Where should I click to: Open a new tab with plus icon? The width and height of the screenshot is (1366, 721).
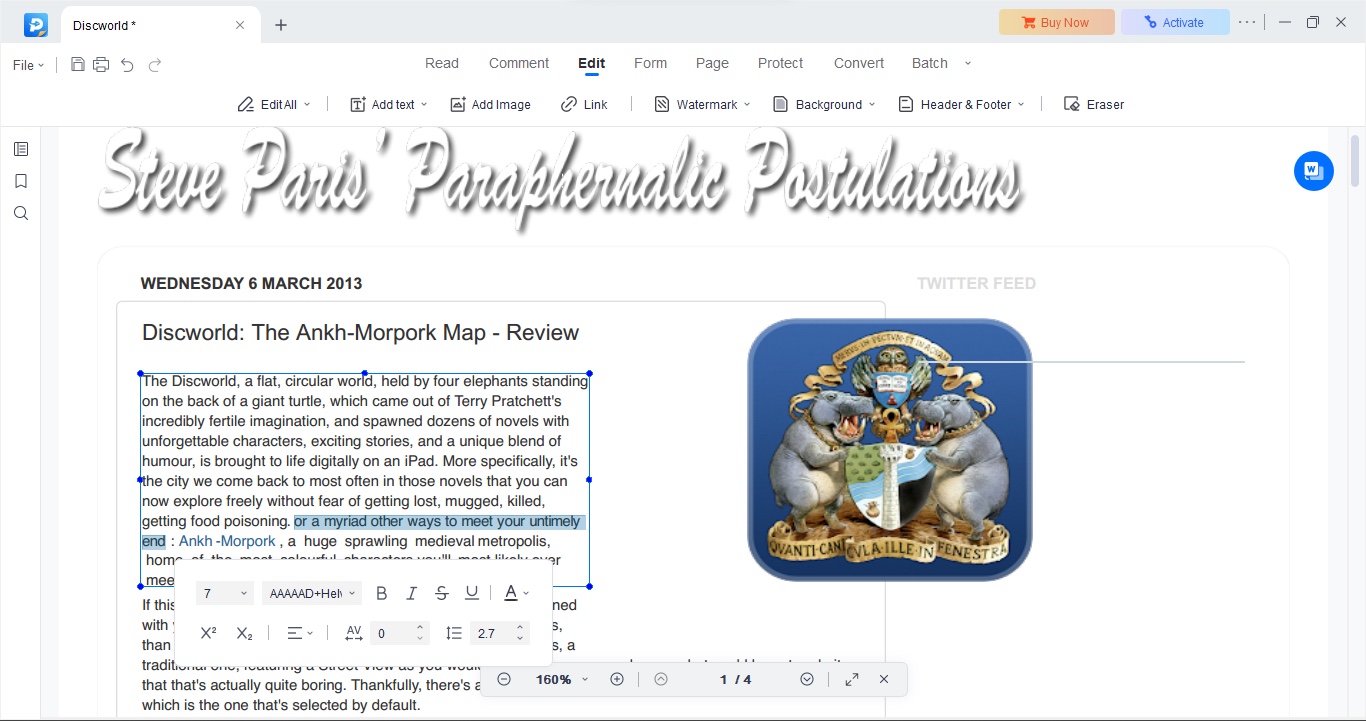point(281,25)
